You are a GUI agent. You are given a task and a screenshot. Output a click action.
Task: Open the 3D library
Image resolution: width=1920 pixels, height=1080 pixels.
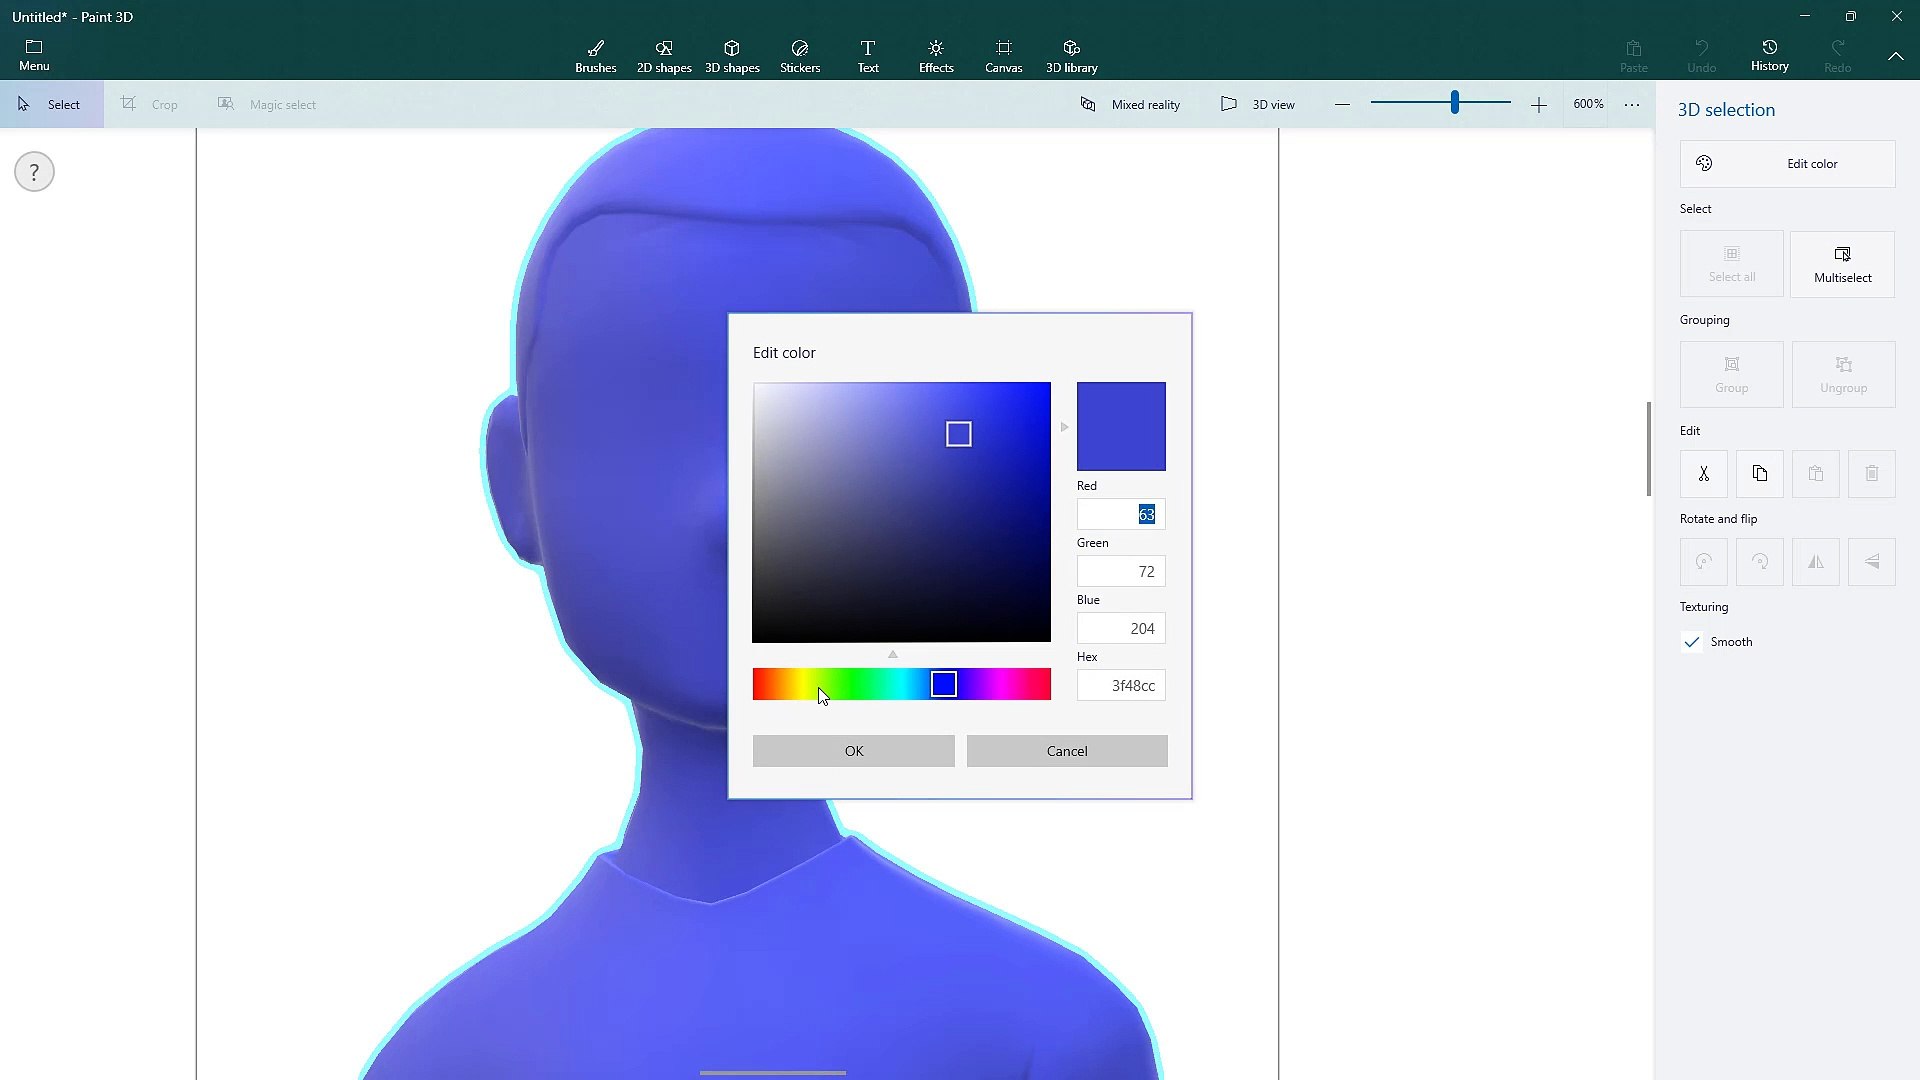(1071, 55)
